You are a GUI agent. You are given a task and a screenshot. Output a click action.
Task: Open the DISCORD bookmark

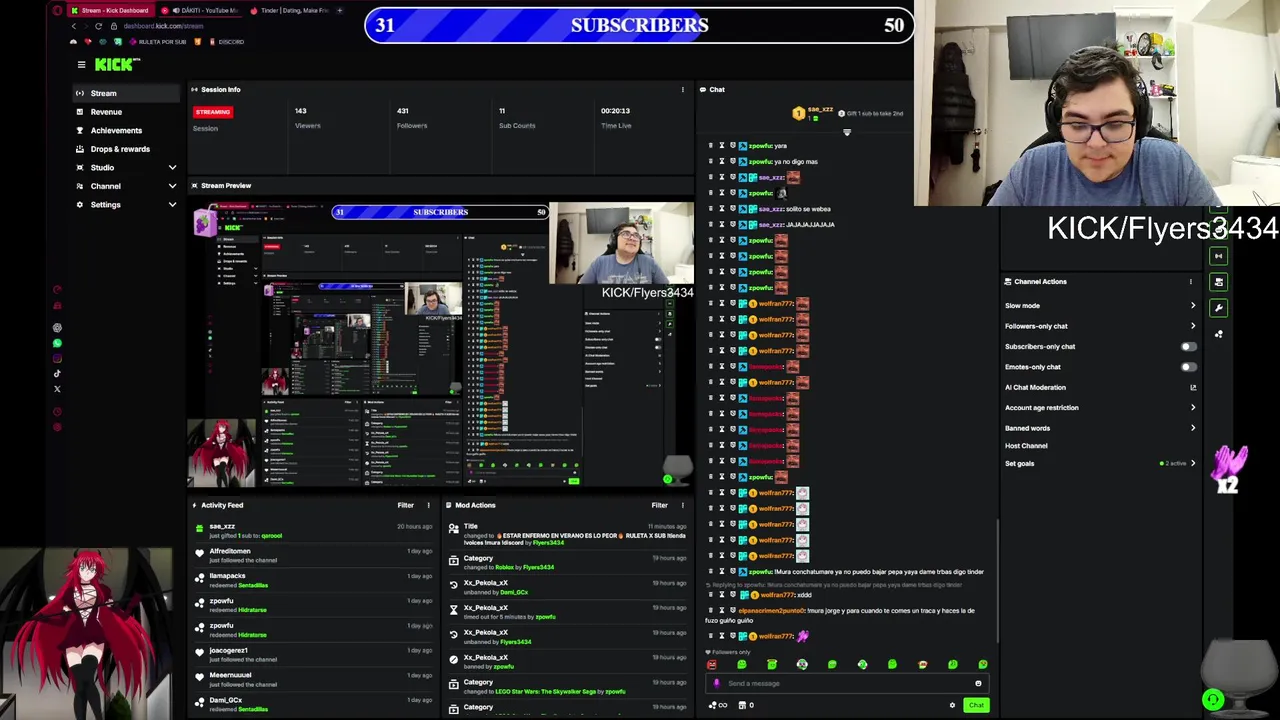point(225,42)
